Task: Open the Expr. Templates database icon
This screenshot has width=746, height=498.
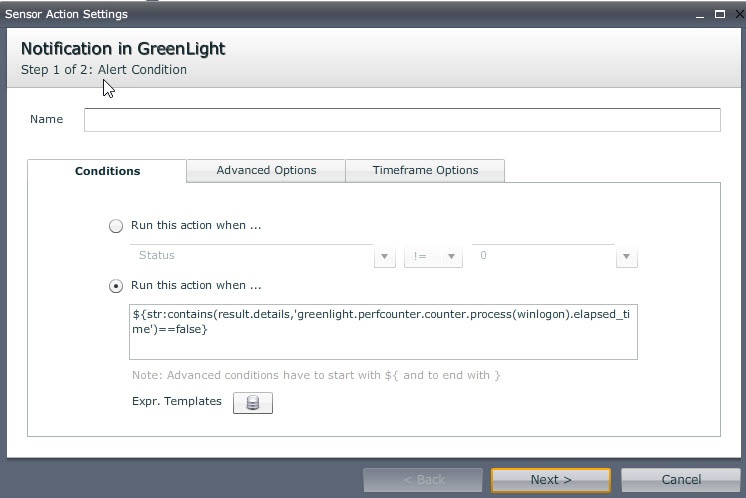Action: point(253,403)
